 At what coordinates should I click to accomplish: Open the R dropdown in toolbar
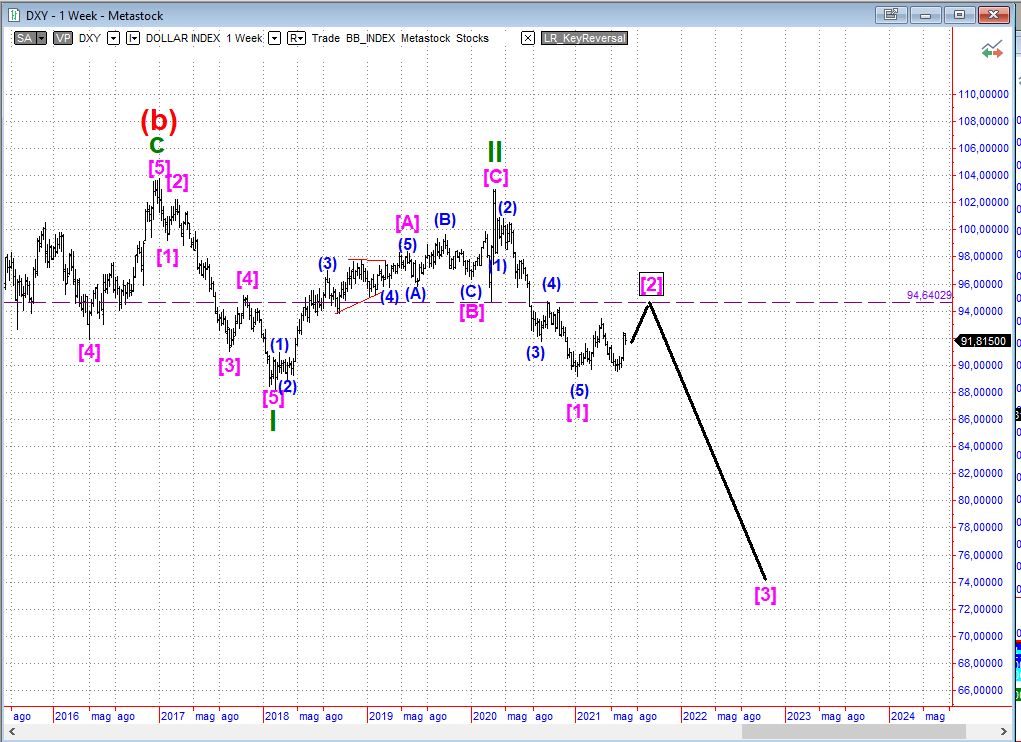tap(296, 38)
